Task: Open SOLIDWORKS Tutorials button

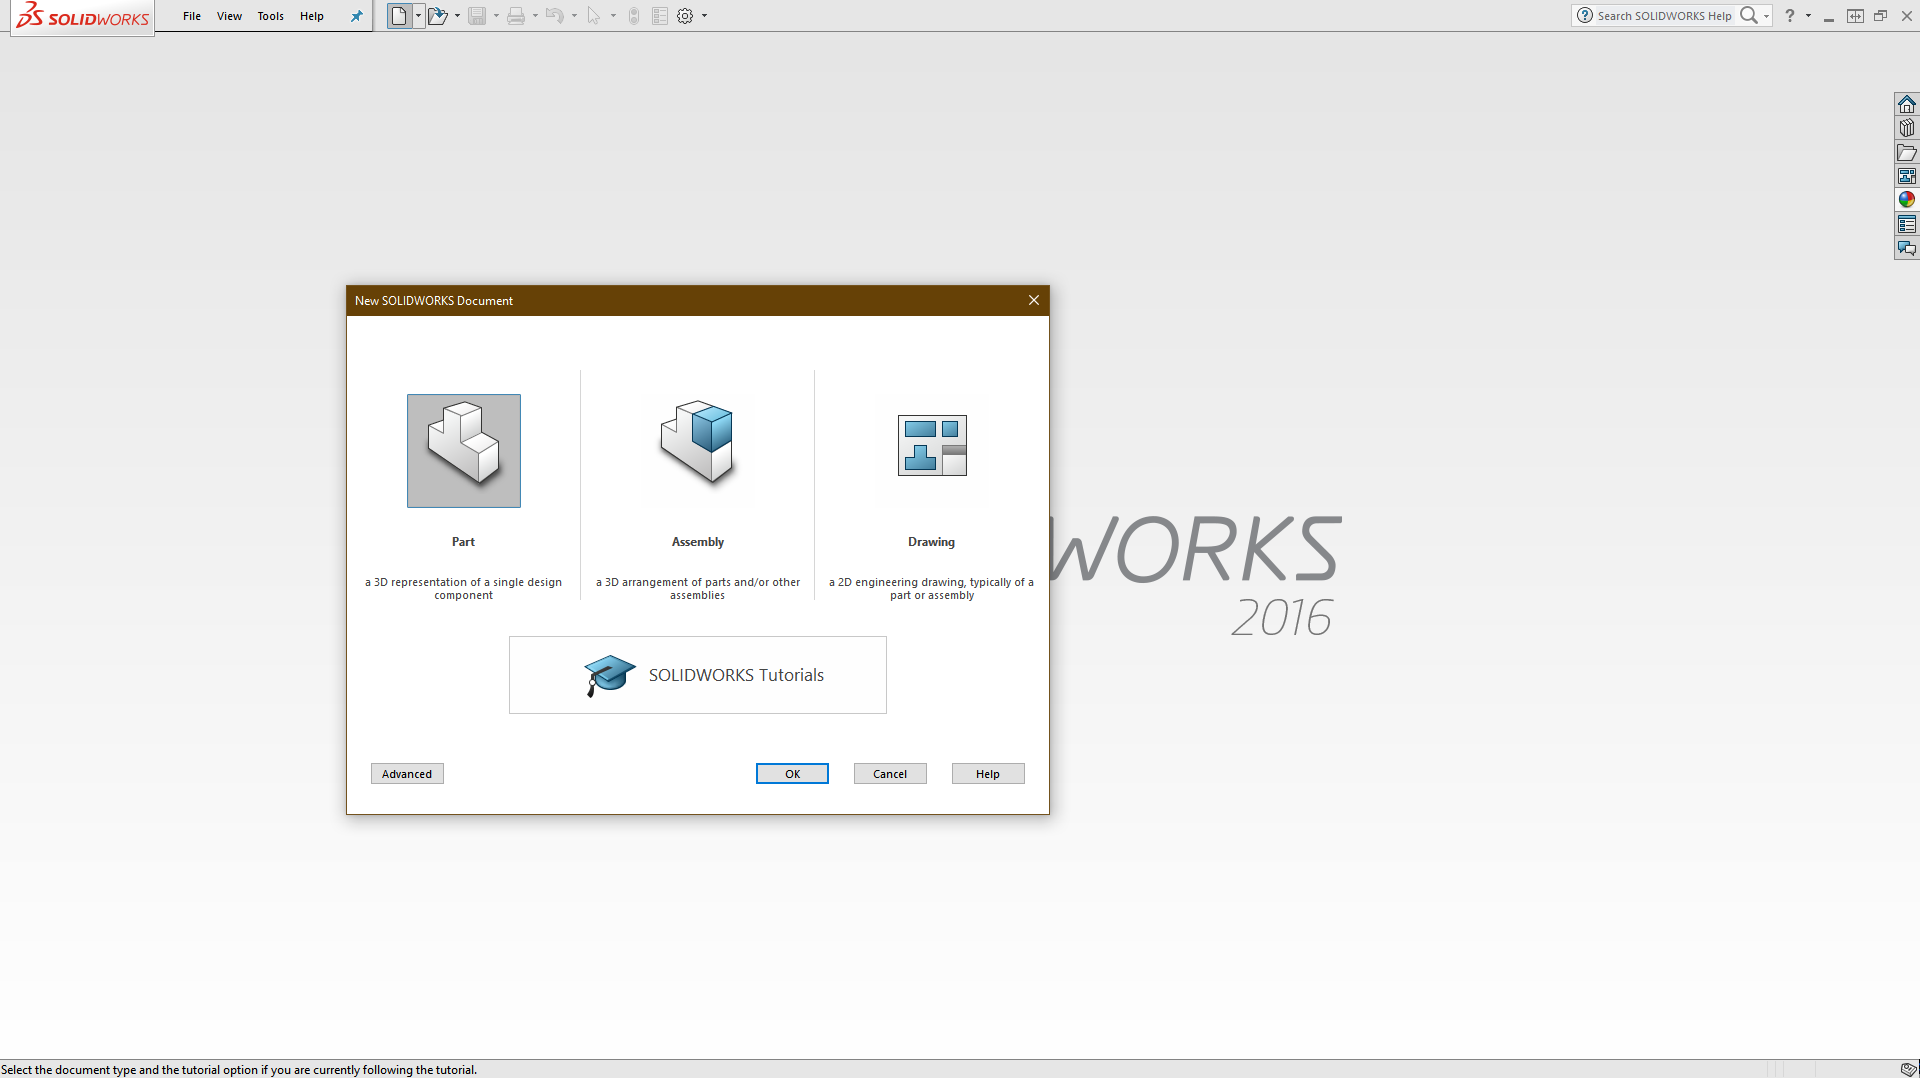Action: pos(698,675)
